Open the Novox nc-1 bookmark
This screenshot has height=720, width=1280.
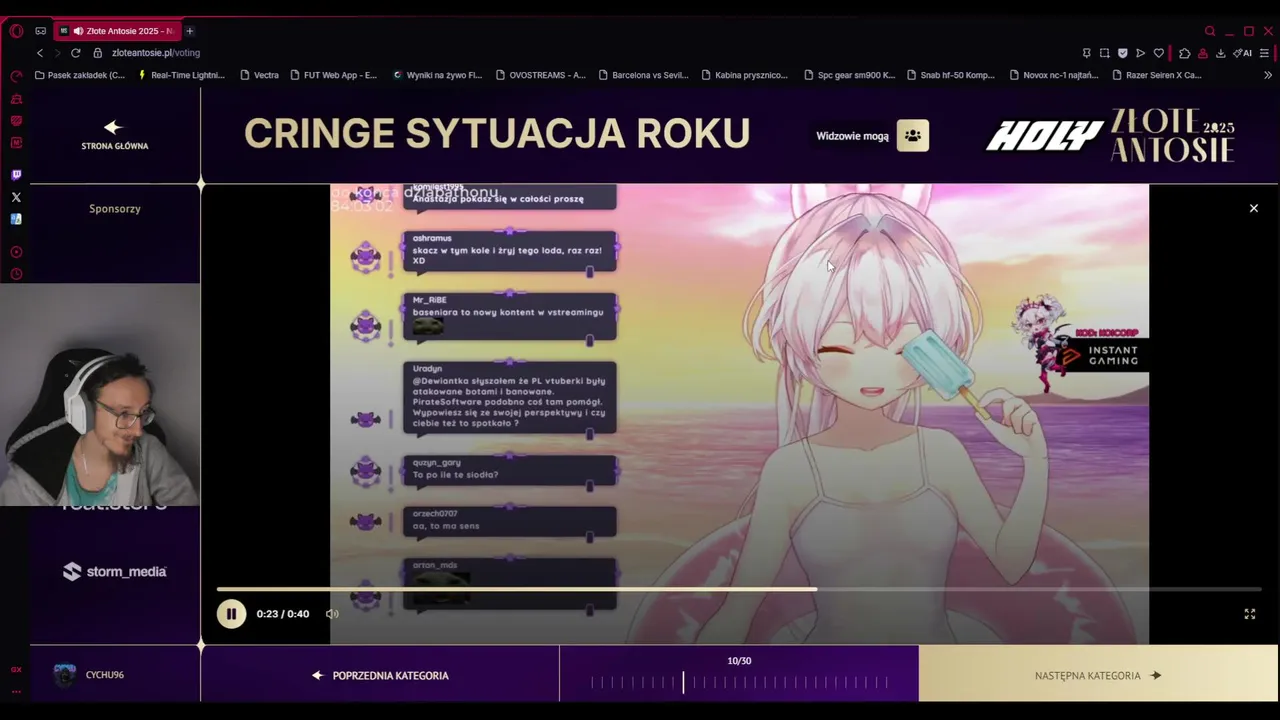(1054, 75)
